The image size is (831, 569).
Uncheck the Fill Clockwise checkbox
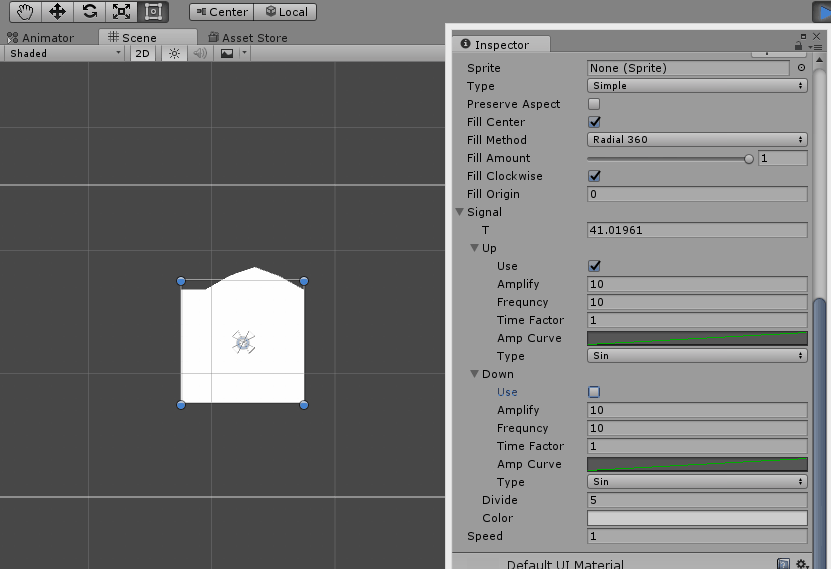[594, 176]
